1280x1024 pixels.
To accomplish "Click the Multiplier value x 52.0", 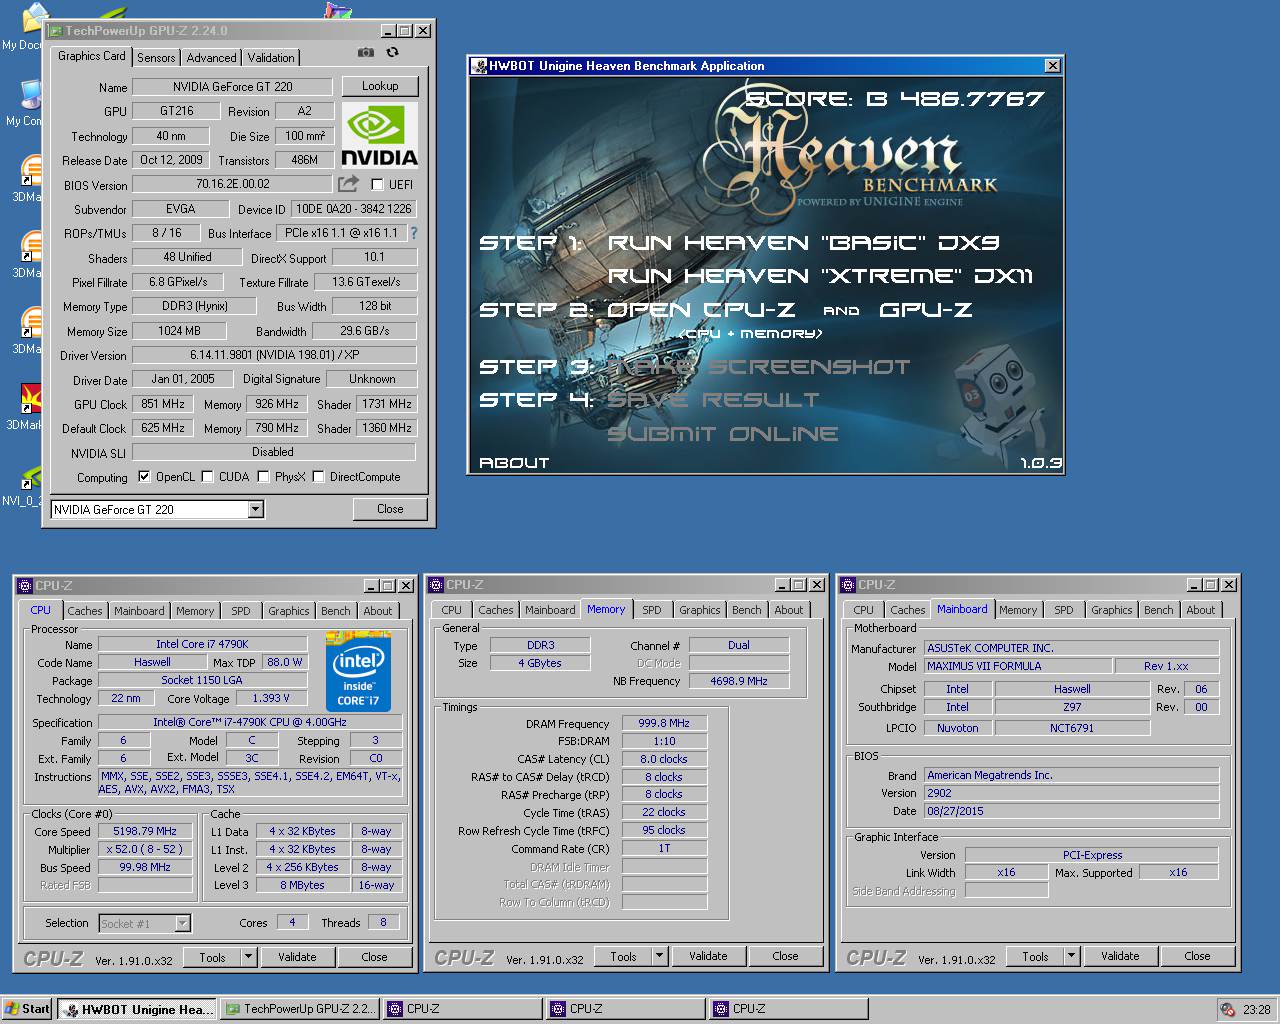I will pos(145,849).
